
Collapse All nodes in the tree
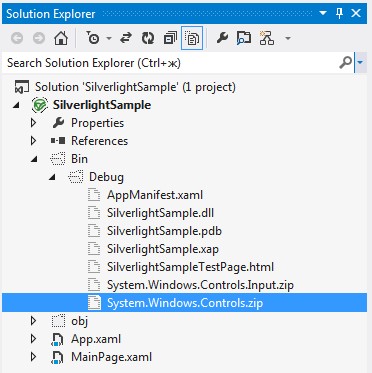(170, 39)
